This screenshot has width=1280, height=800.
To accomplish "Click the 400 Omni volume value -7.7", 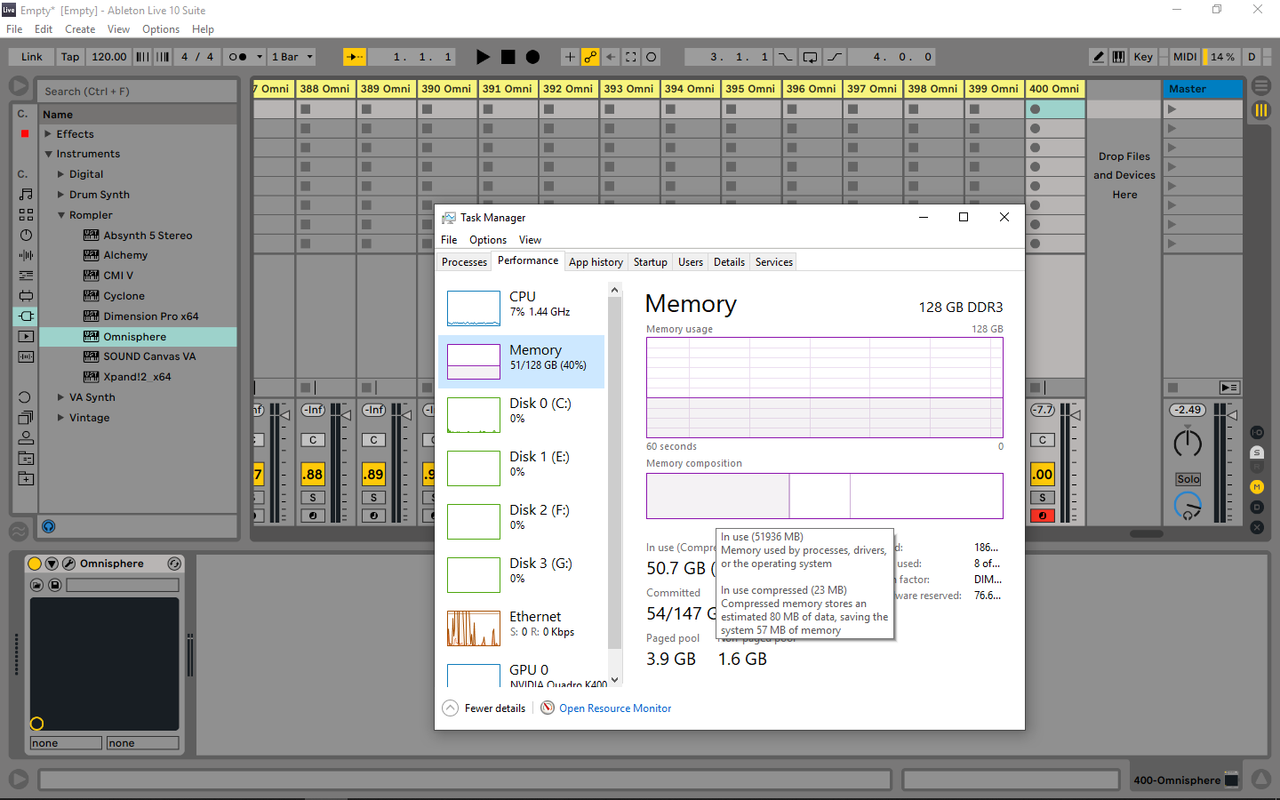I will coord(1043,410).
